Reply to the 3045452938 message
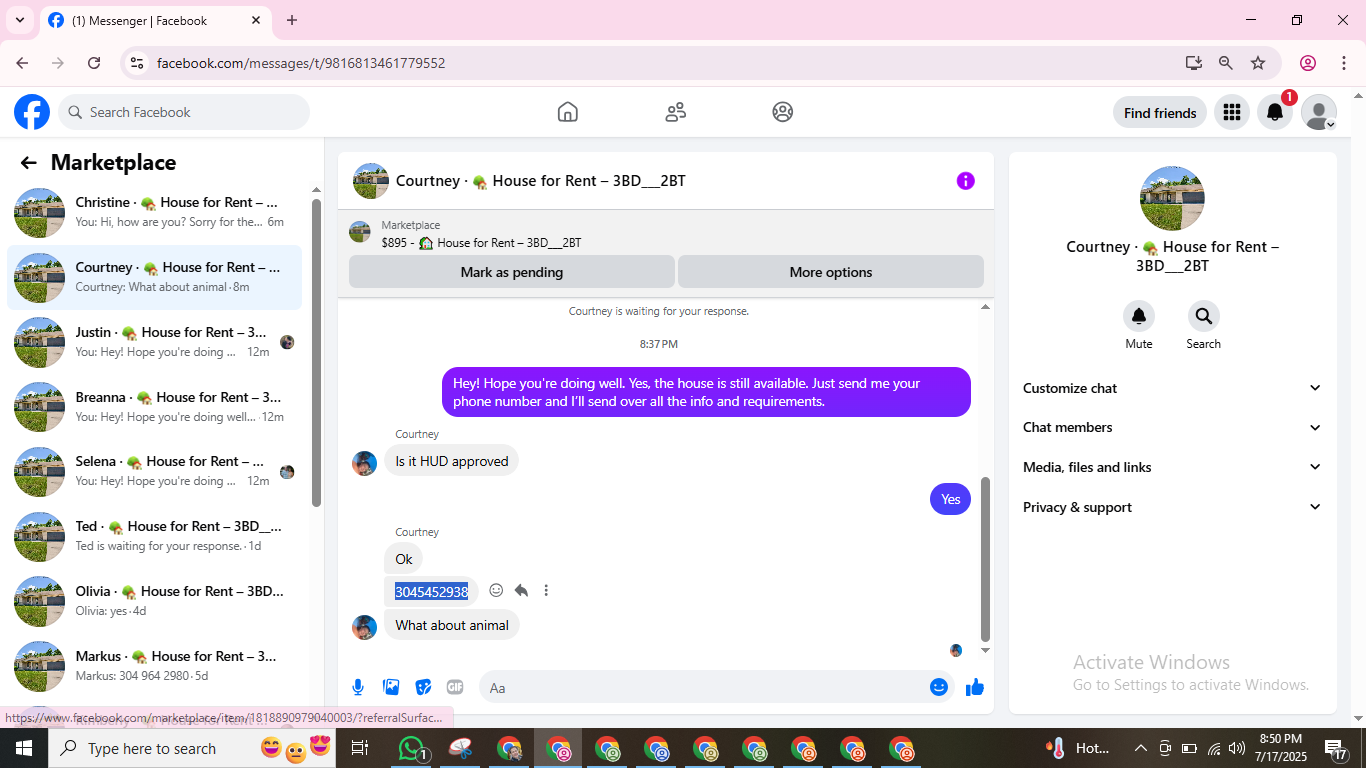 521,591
